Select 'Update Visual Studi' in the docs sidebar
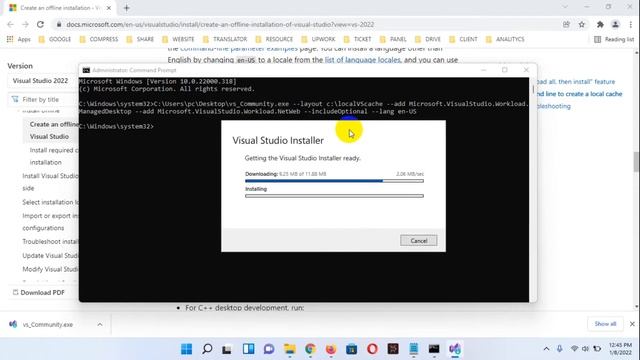640x360 pixels. pos(50,256)
